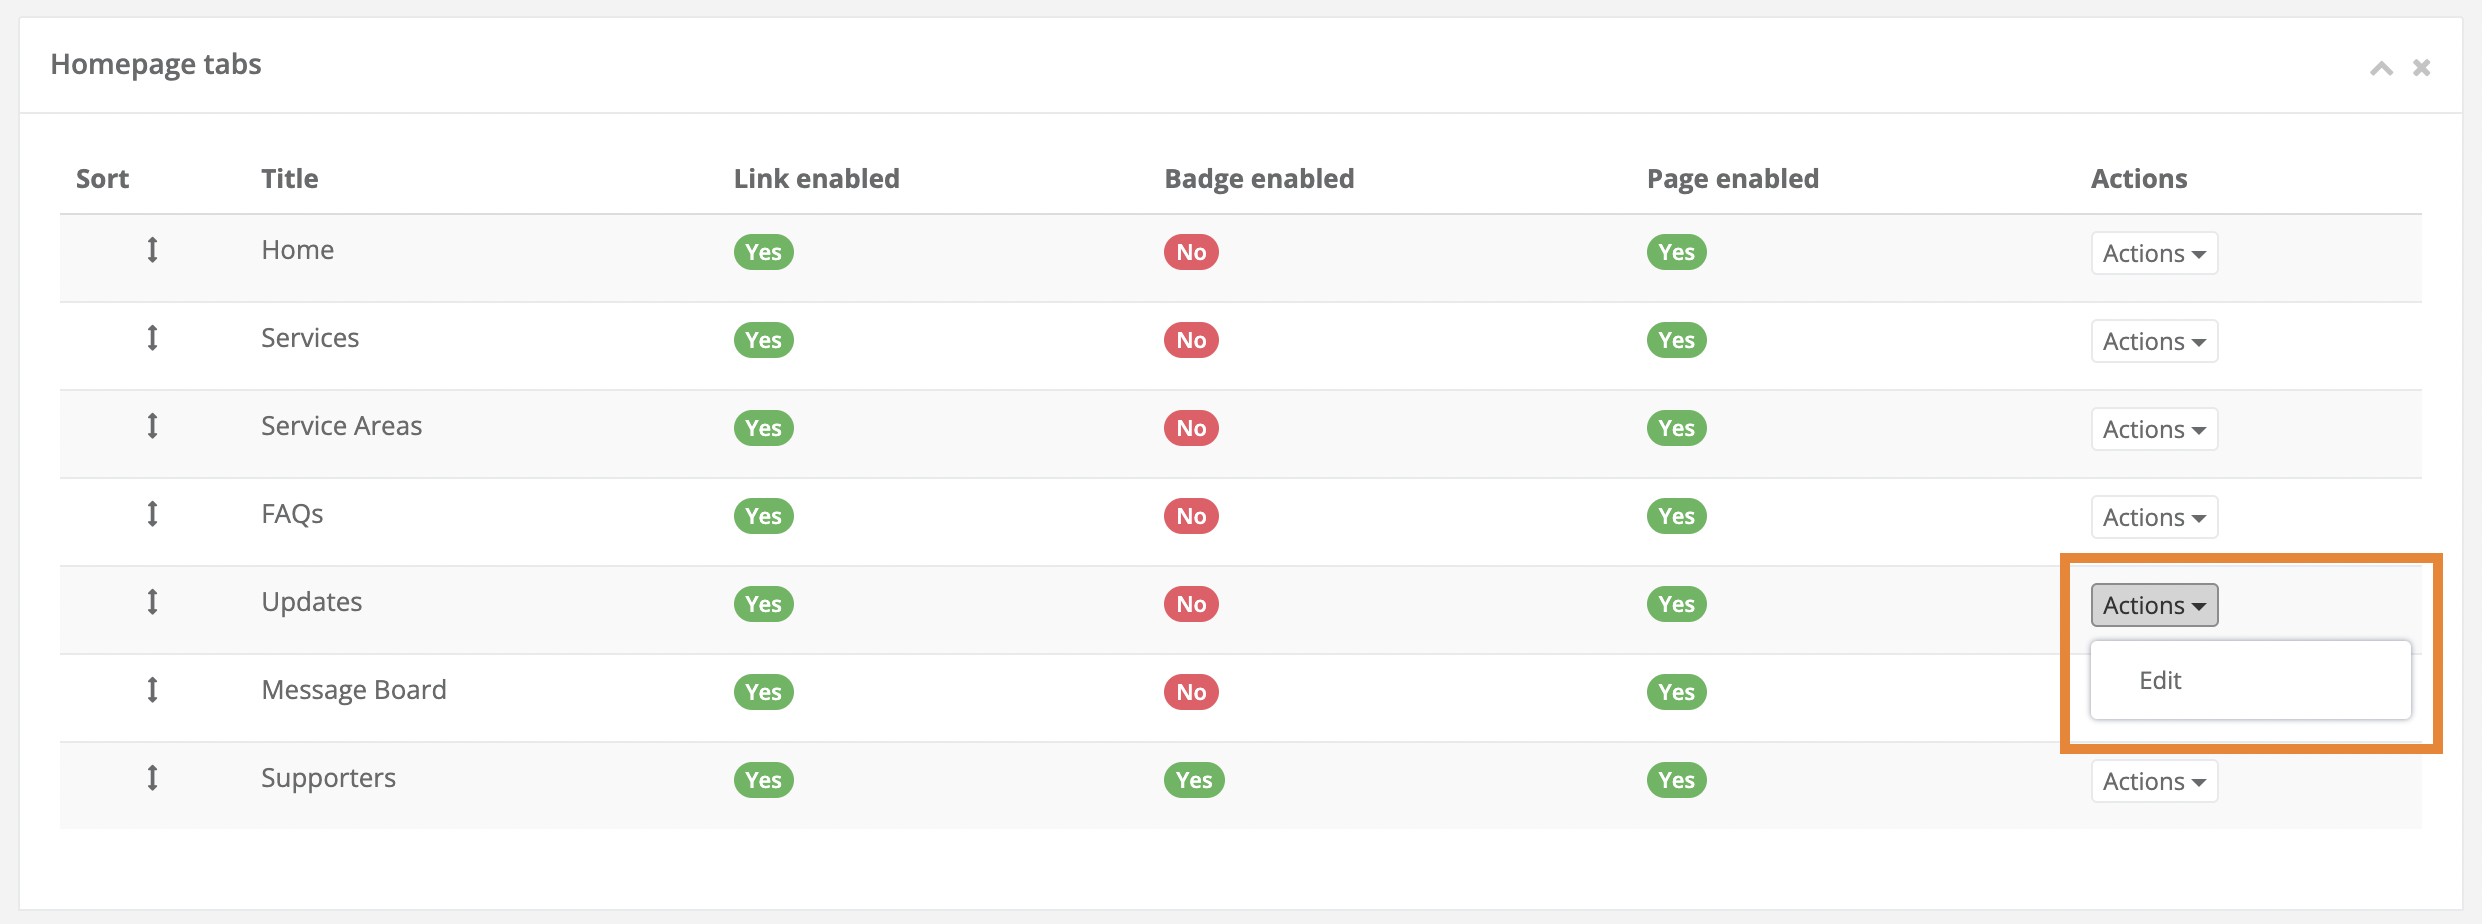This screenshot has height=924, width=2482.
Task: Click the sort handle next to Home
Action: 152,250
